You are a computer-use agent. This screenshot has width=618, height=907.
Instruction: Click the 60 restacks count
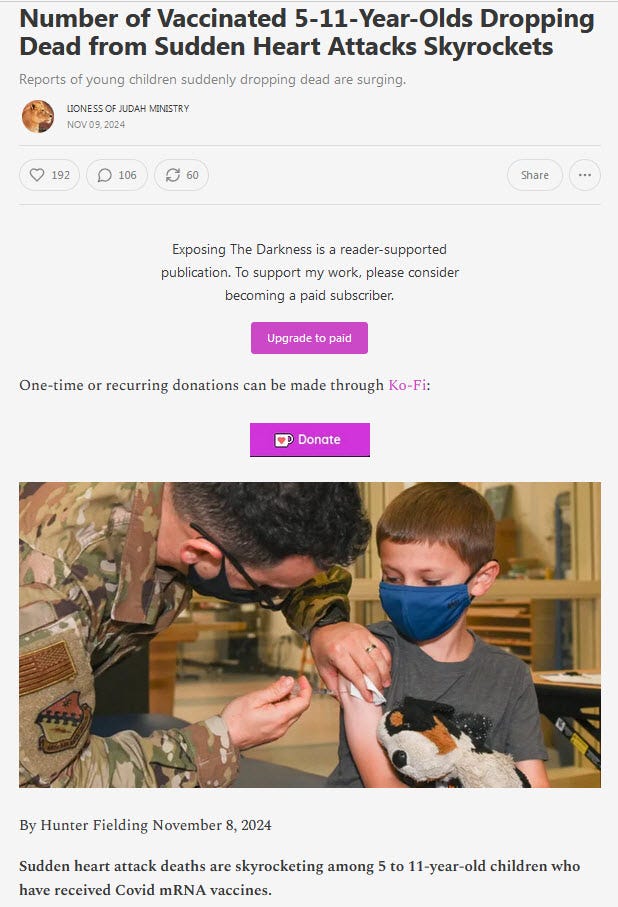192,175
